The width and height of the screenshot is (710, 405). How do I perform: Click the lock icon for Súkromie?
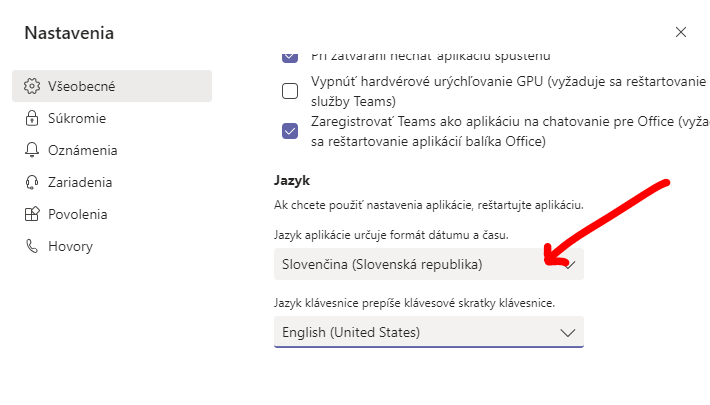[x=32, y=118]
